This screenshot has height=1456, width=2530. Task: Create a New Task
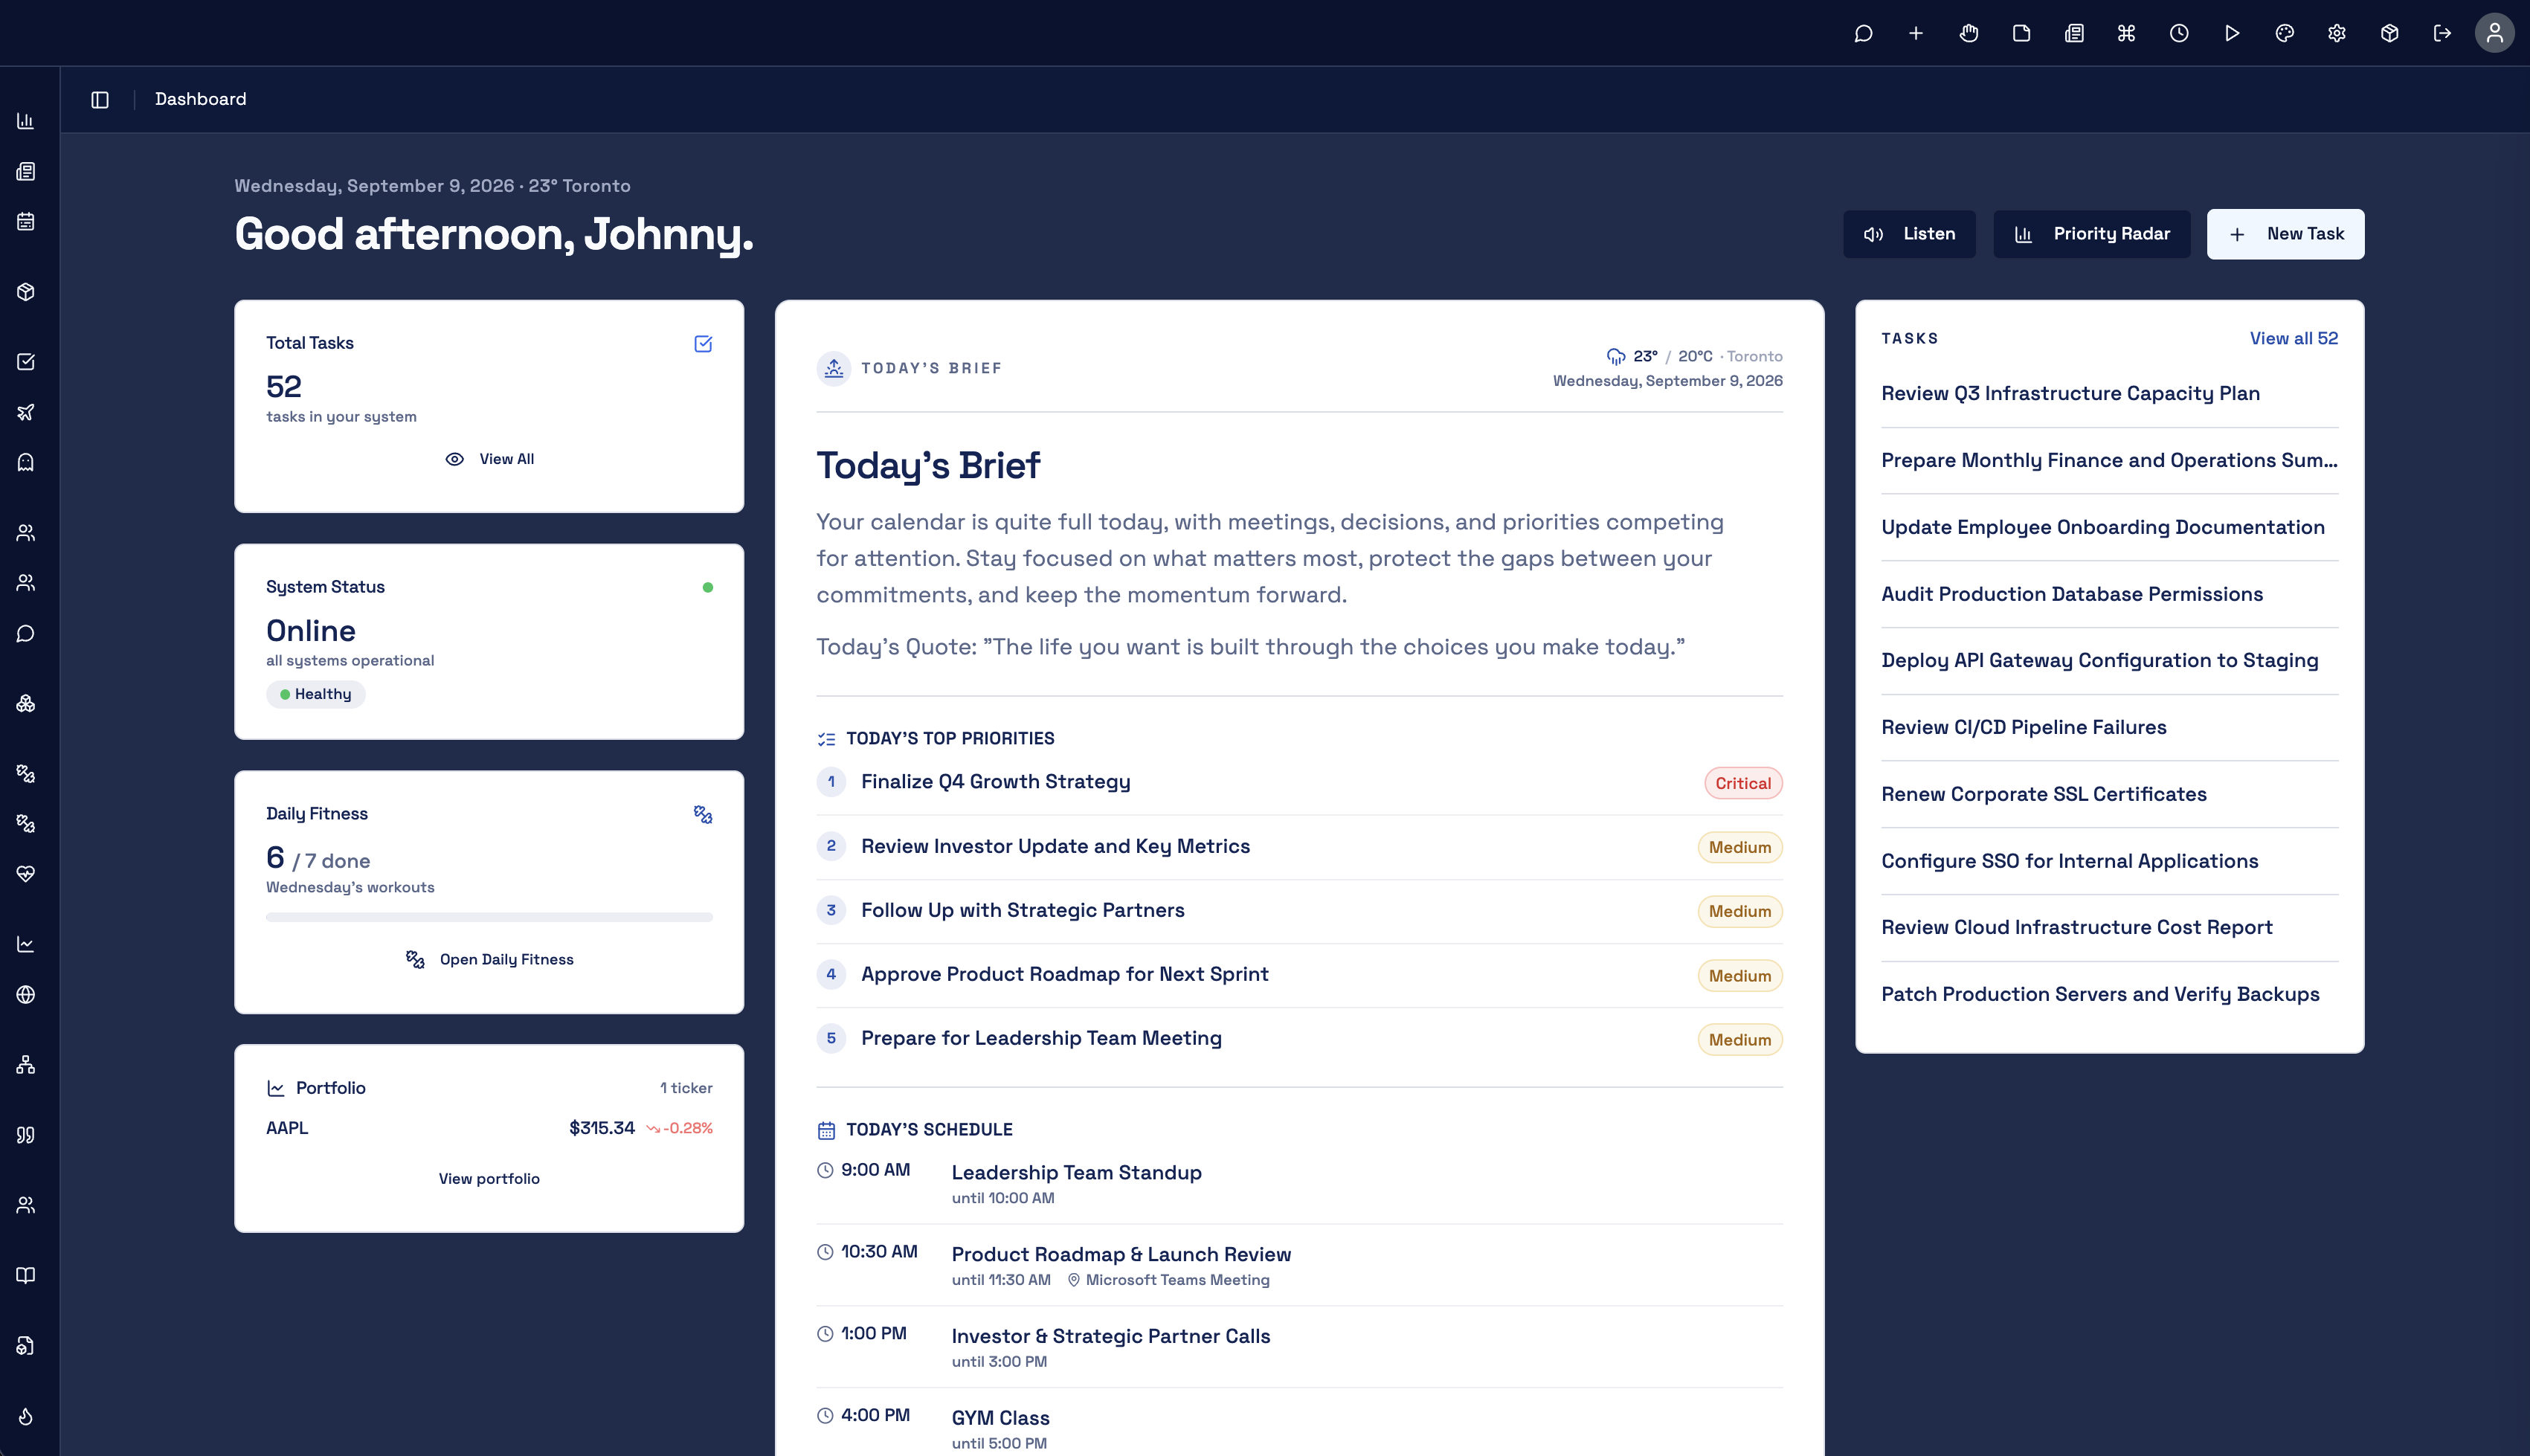[x=2285, y=234]
